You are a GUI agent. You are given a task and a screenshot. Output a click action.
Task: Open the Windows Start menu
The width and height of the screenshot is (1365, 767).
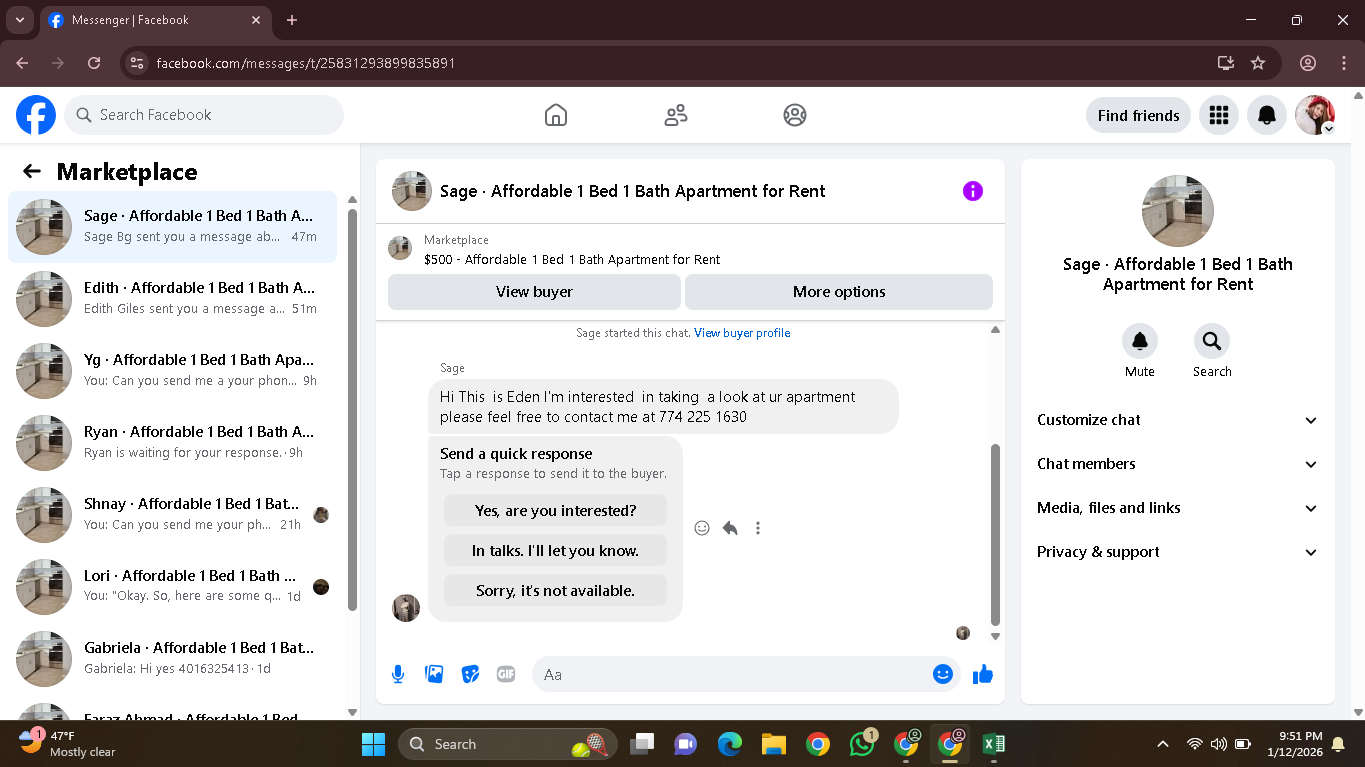pyautogui.click(x=373, y=744)
